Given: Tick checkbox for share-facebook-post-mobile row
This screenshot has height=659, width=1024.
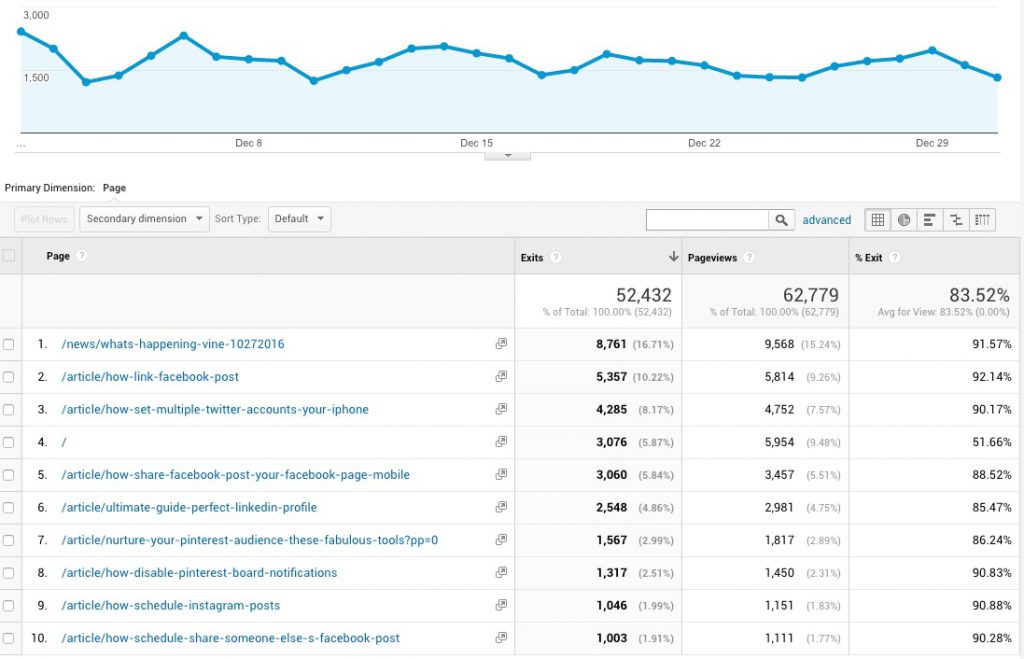Looking at the screenshot, I should (8, 475).
